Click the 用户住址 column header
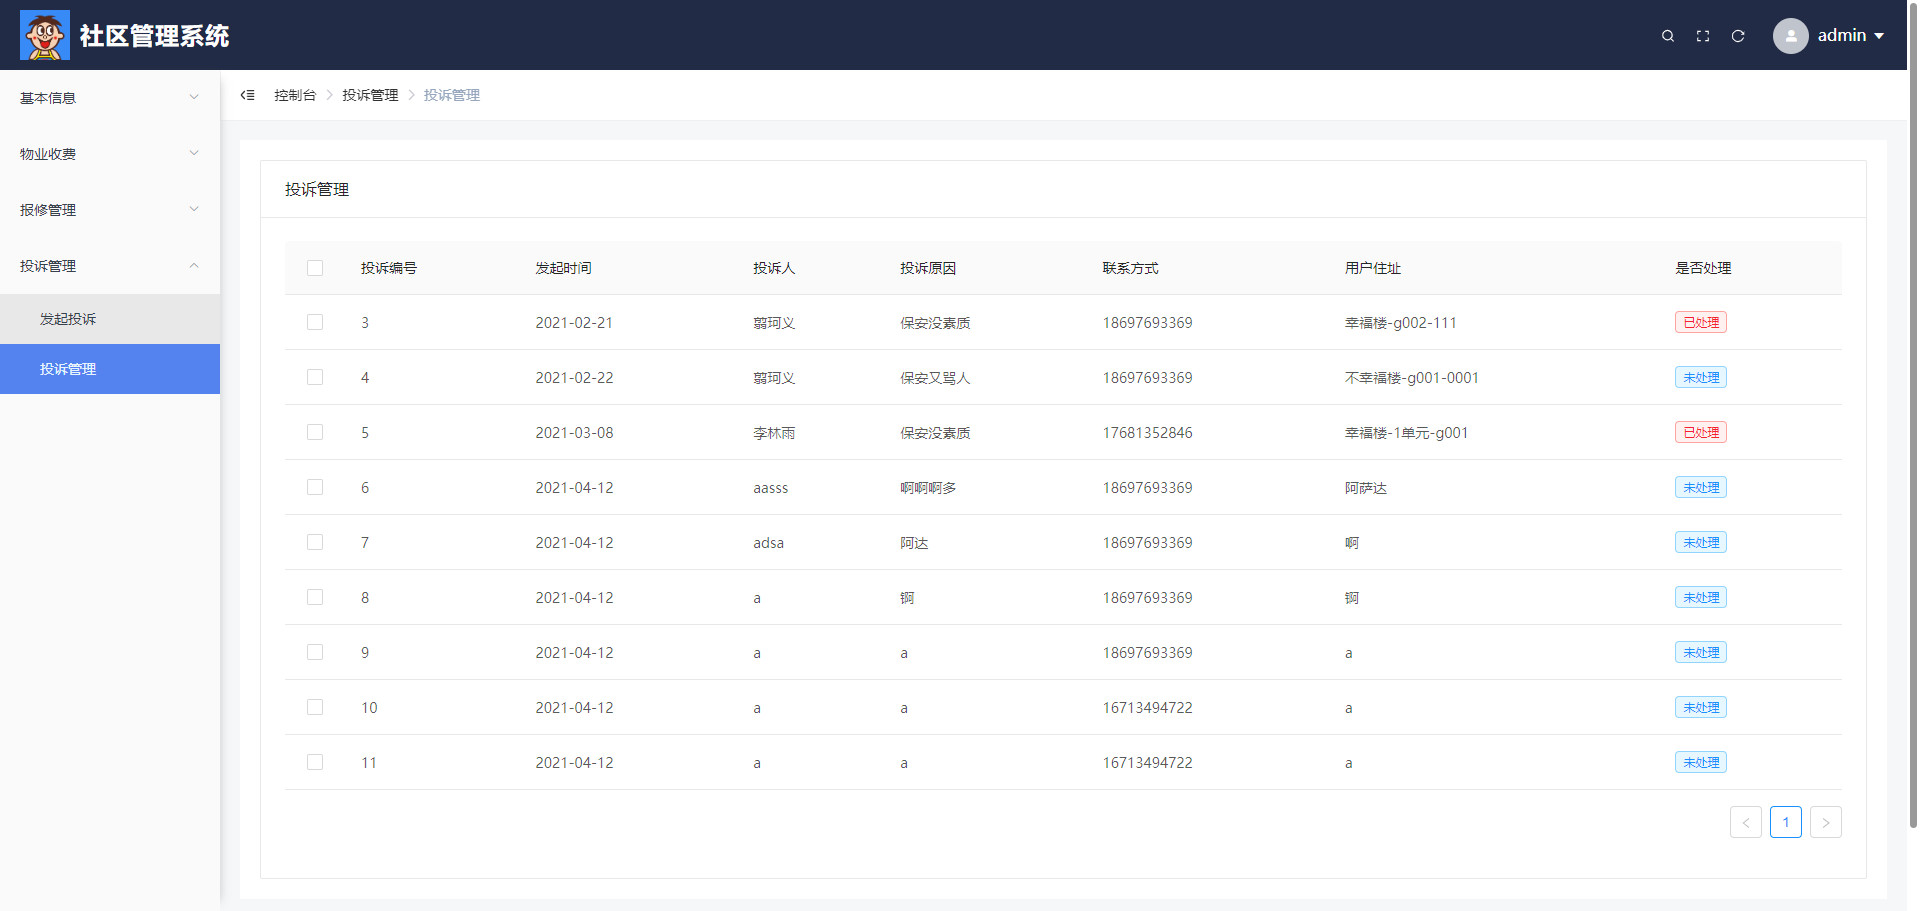 point(1373,268)
